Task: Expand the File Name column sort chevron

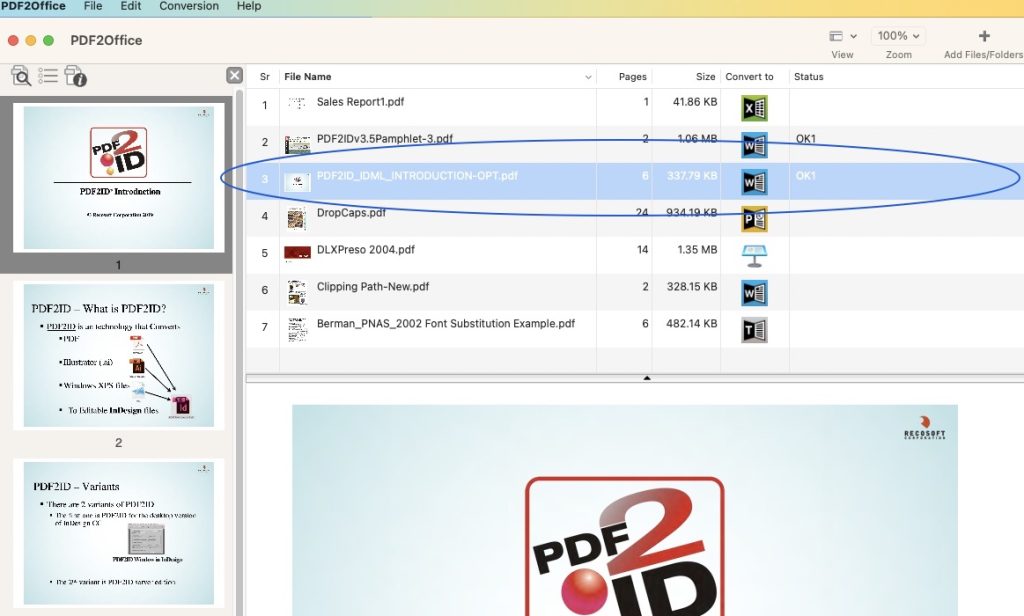Action: click(x=587, y=77)
